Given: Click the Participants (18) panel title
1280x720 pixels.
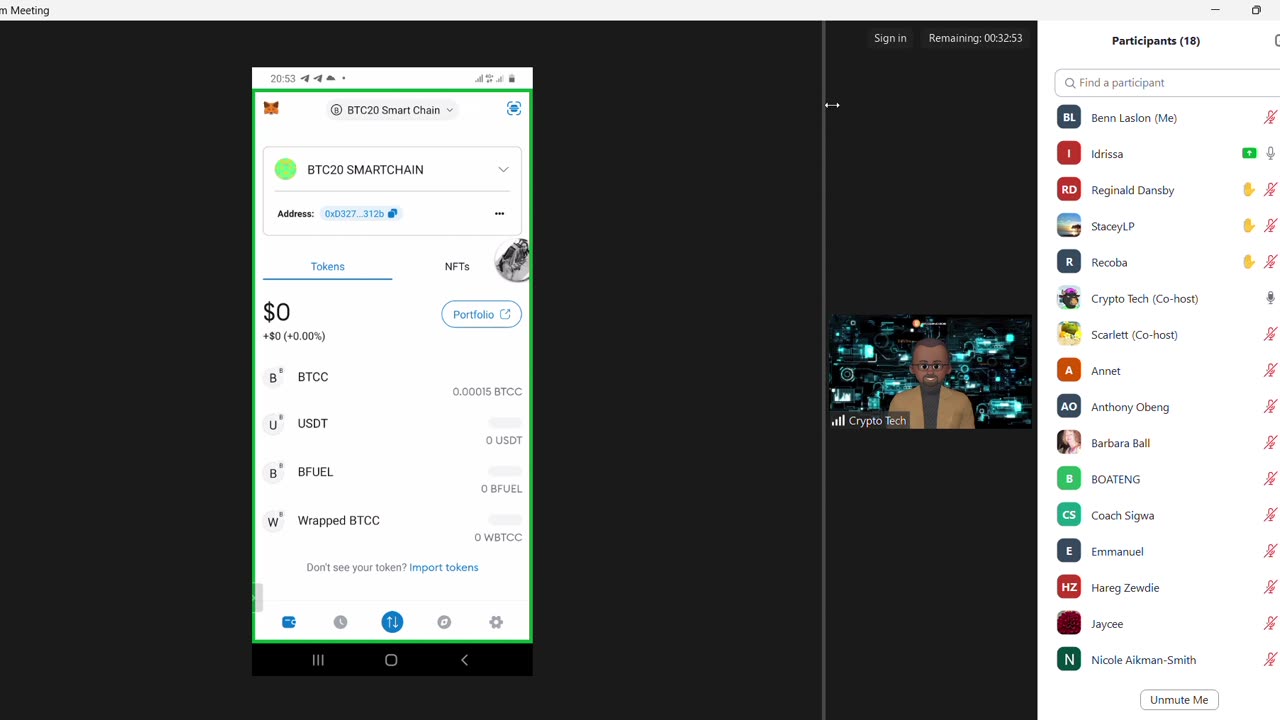Looking at the screenshot, I should 1156,41.
